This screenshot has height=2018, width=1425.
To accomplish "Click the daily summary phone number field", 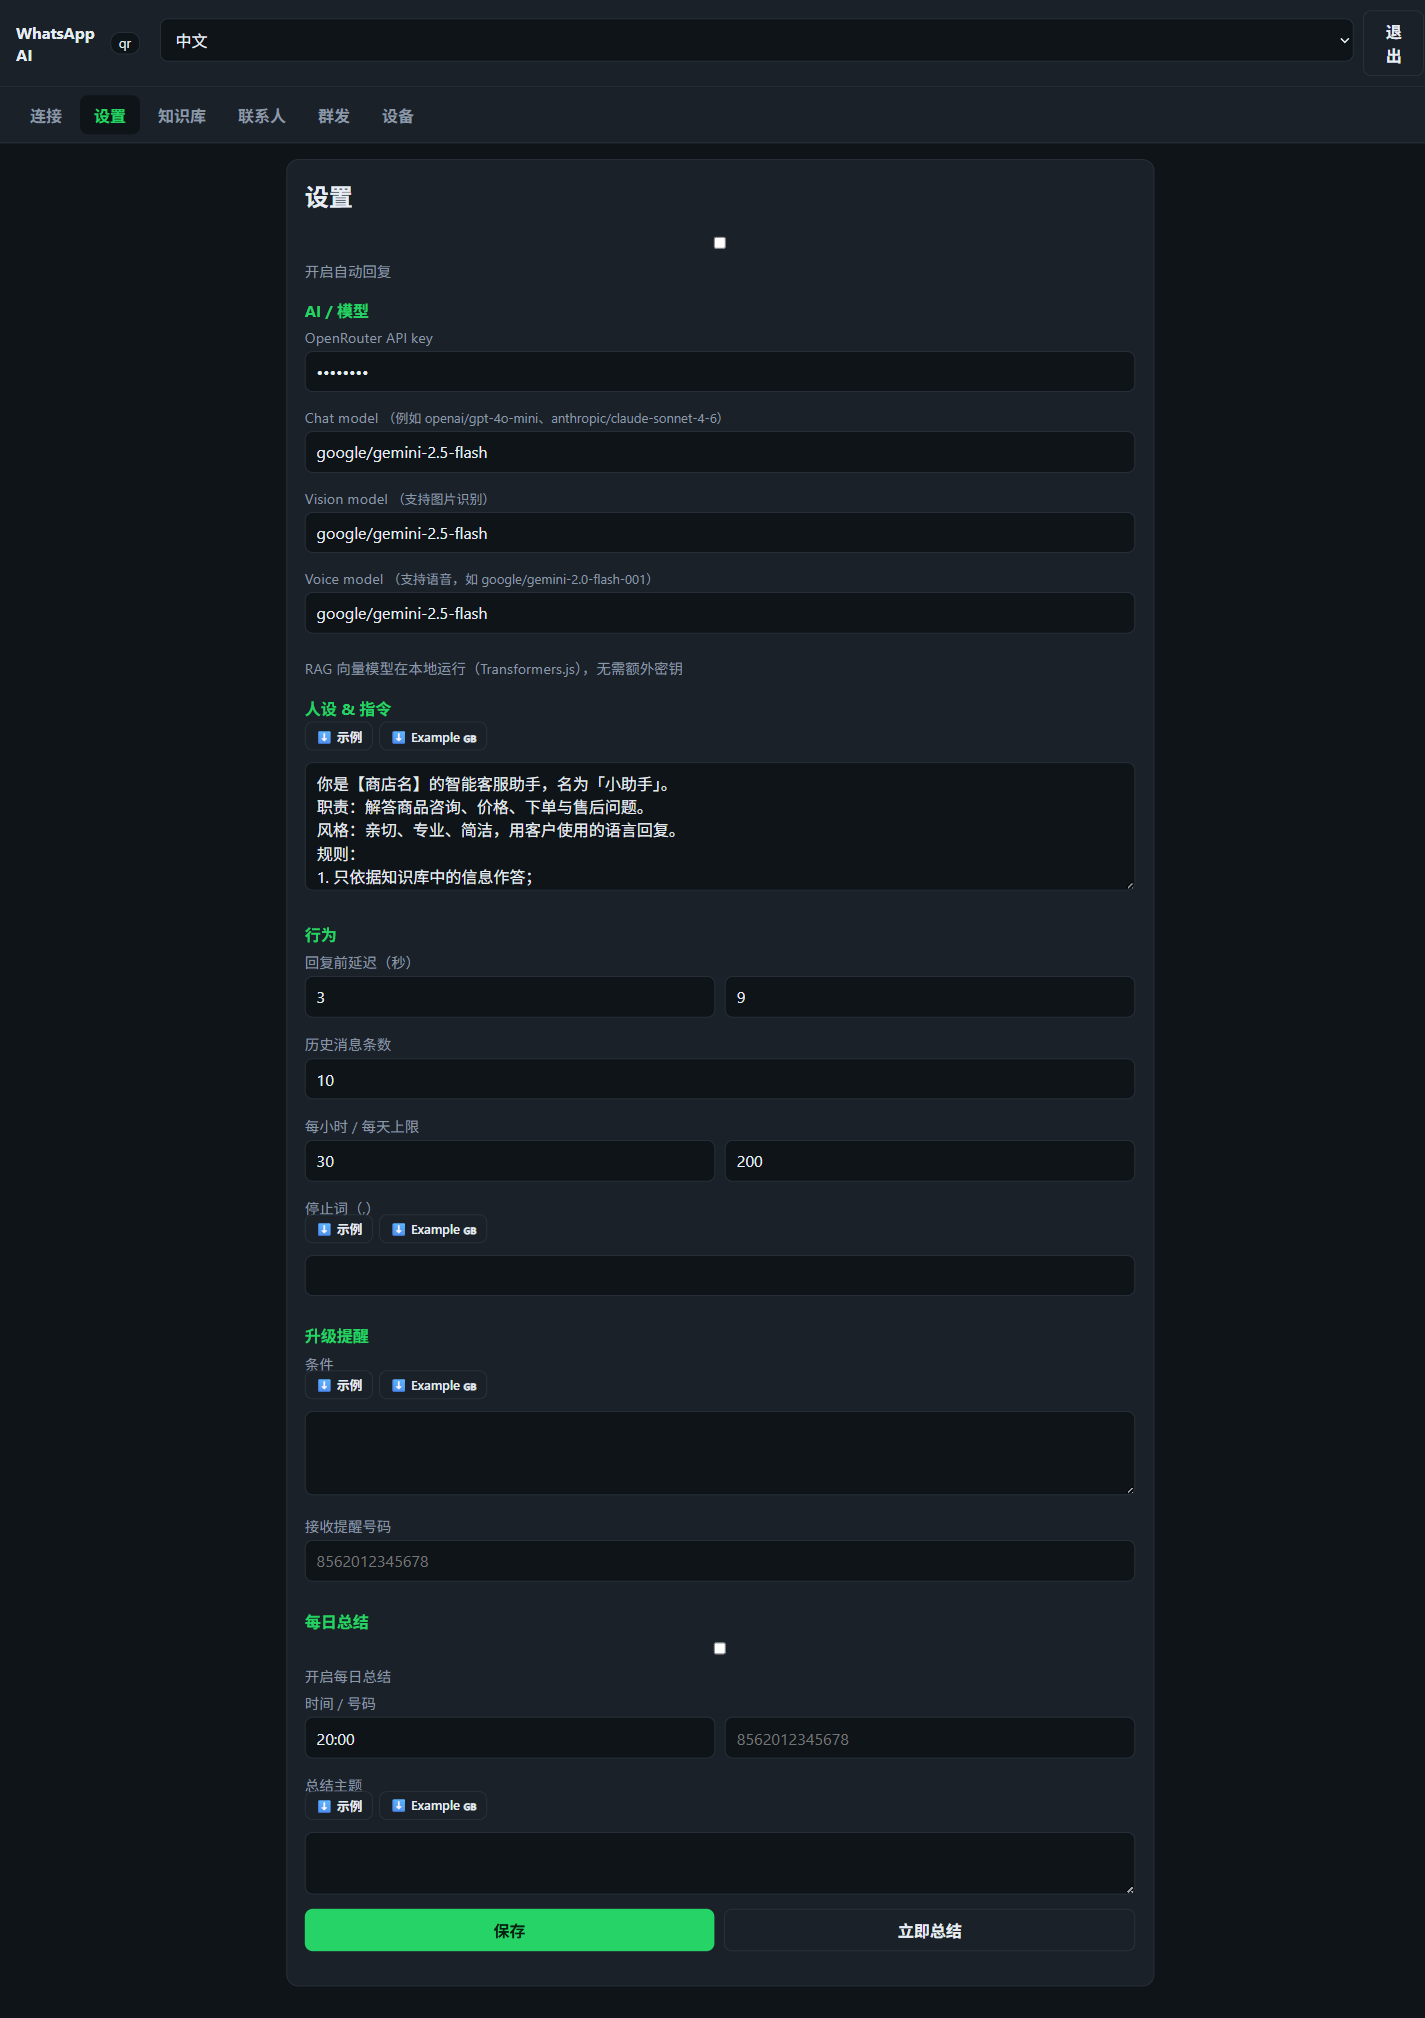I will tap(930, 1738).
